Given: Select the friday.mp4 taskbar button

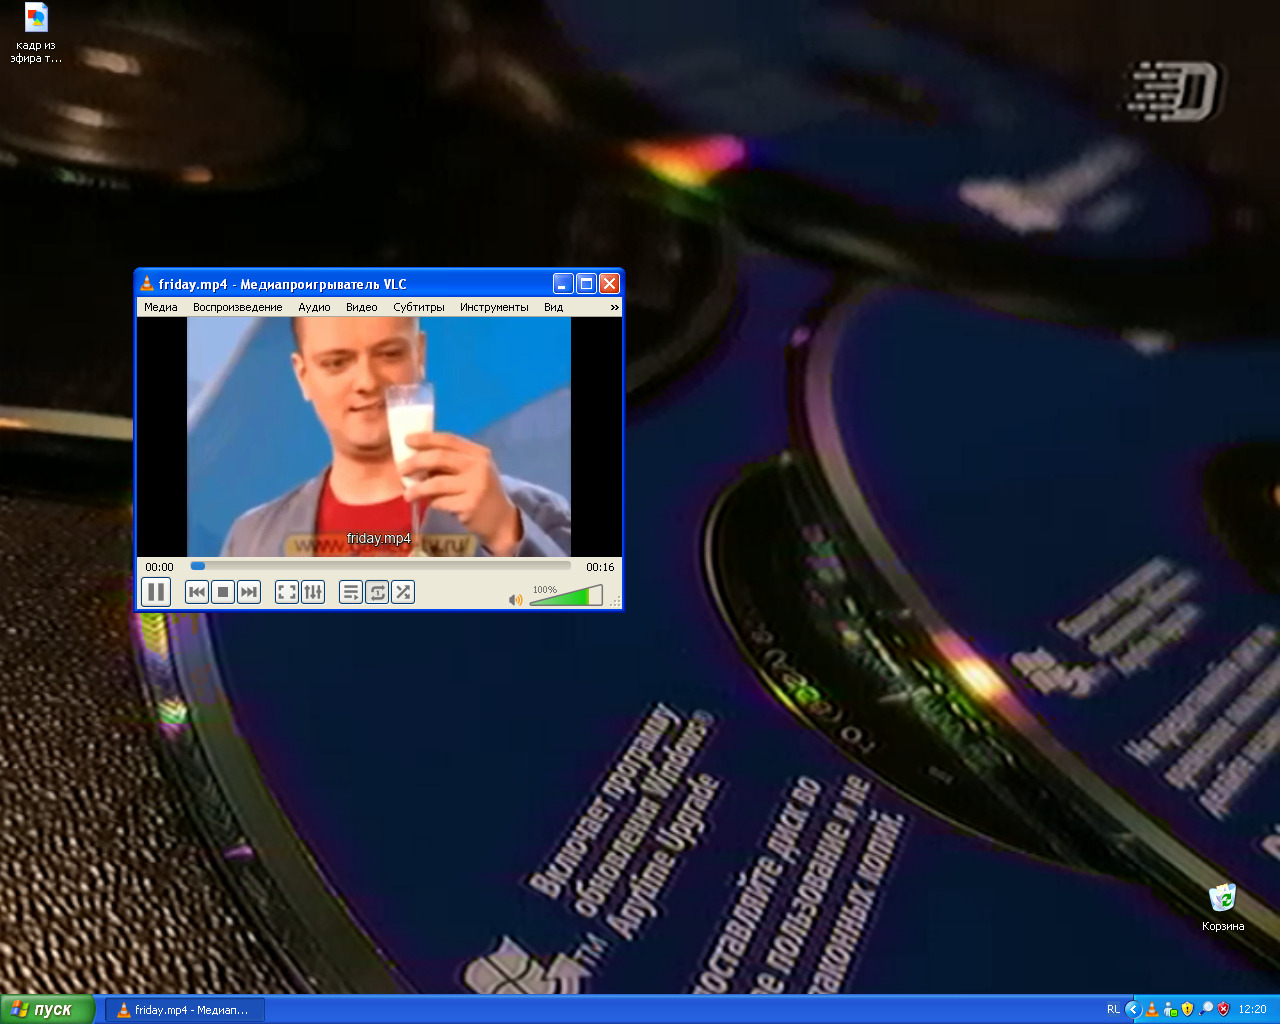Looking at the screenshot, I should [x=184, y=1010].
